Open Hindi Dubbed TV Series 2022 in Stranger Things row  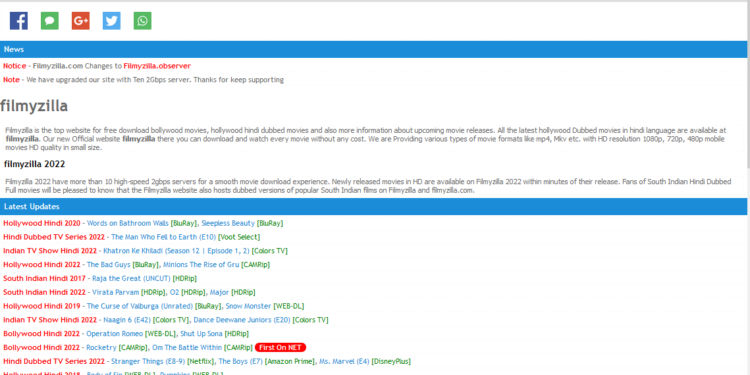(x=54, y=362)
